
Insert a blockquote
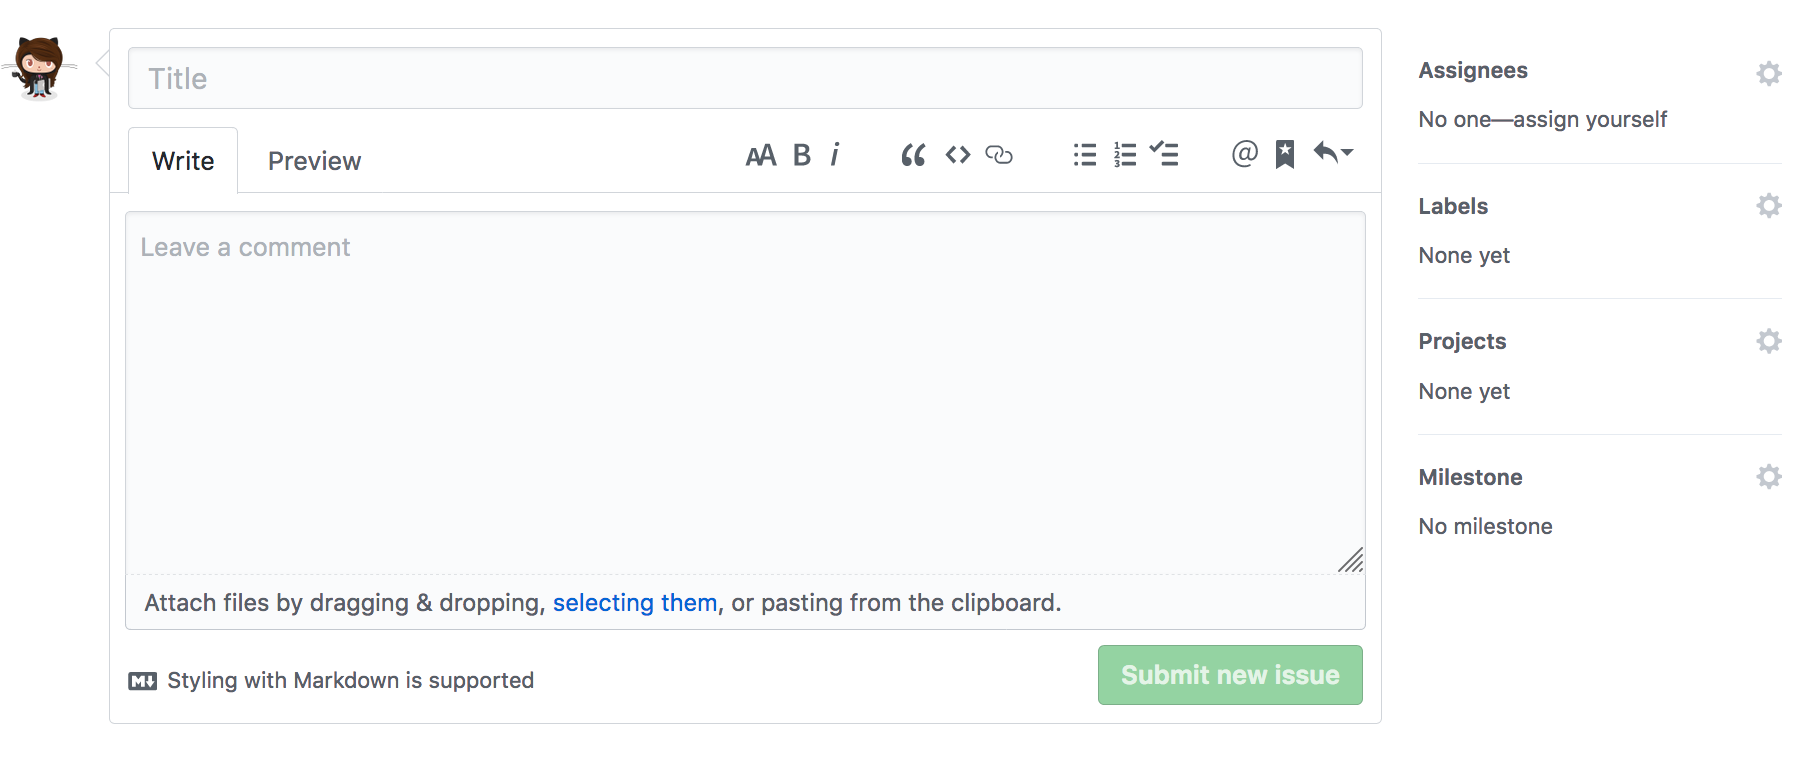coord(912,155)
